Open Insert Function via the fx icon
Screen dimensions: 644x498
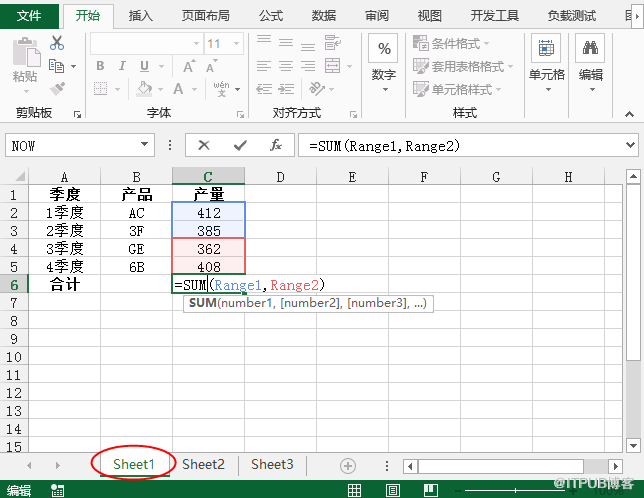pos(275,146)
